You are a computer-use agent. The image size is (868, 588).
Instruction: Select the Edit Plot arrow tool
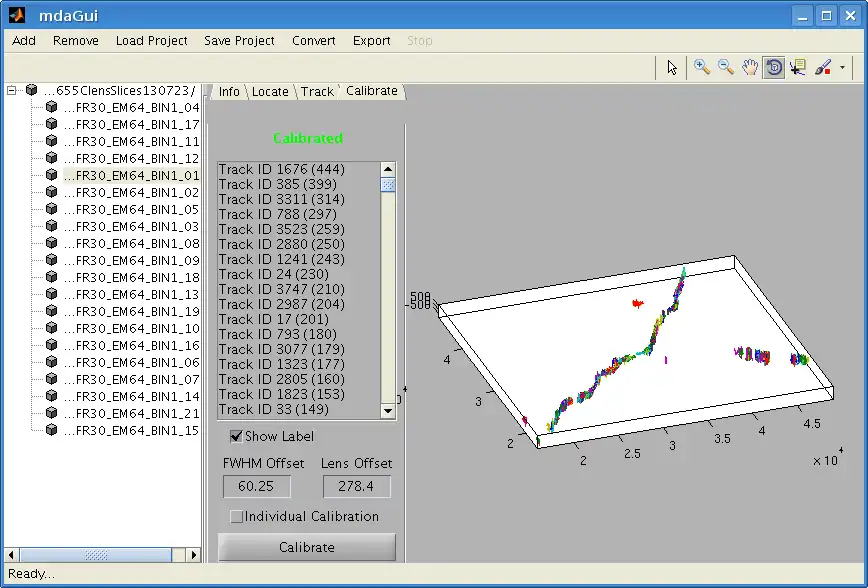tap(672, 67)
